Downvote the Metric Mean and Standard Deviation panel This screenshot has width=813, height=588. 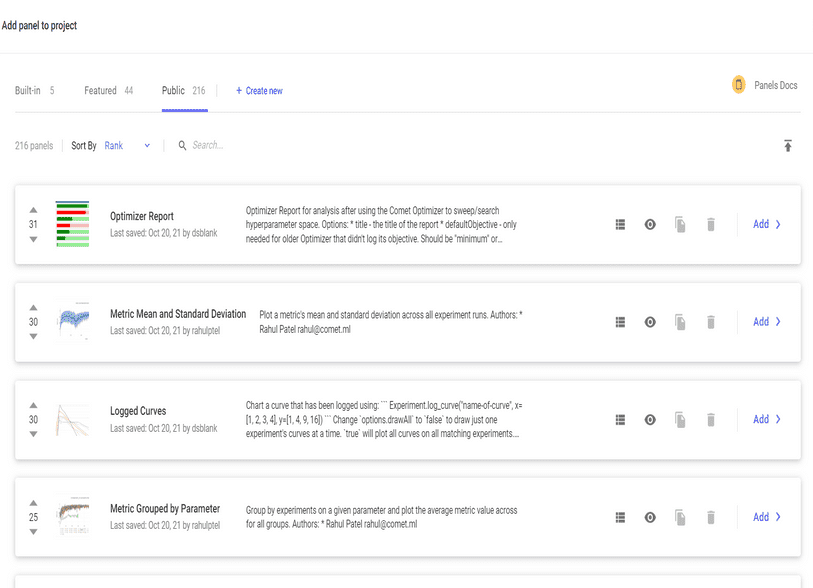pos(33,337)
